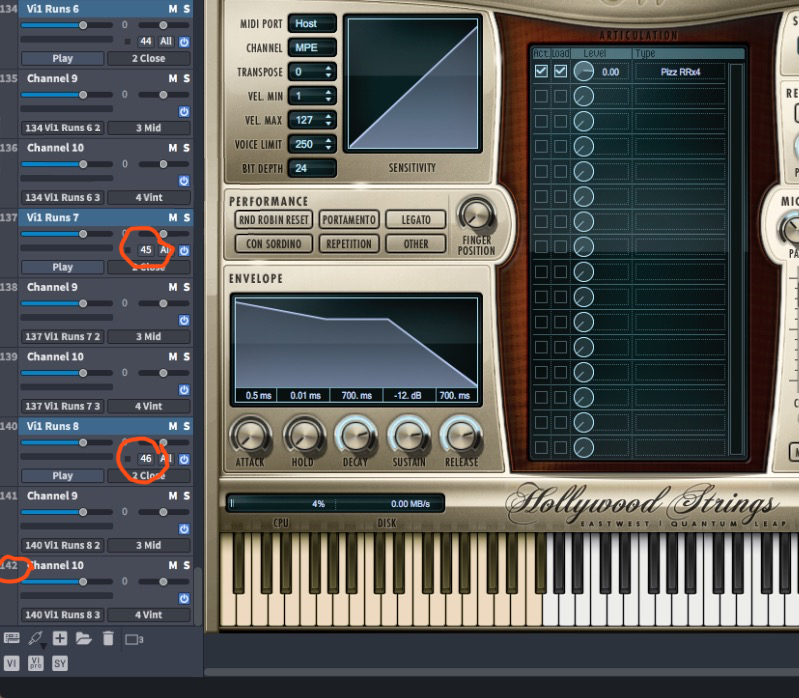The height and width of the screenshot is (698, 799).
Task: Click the Con Sordino button
Action: point(274,244)
